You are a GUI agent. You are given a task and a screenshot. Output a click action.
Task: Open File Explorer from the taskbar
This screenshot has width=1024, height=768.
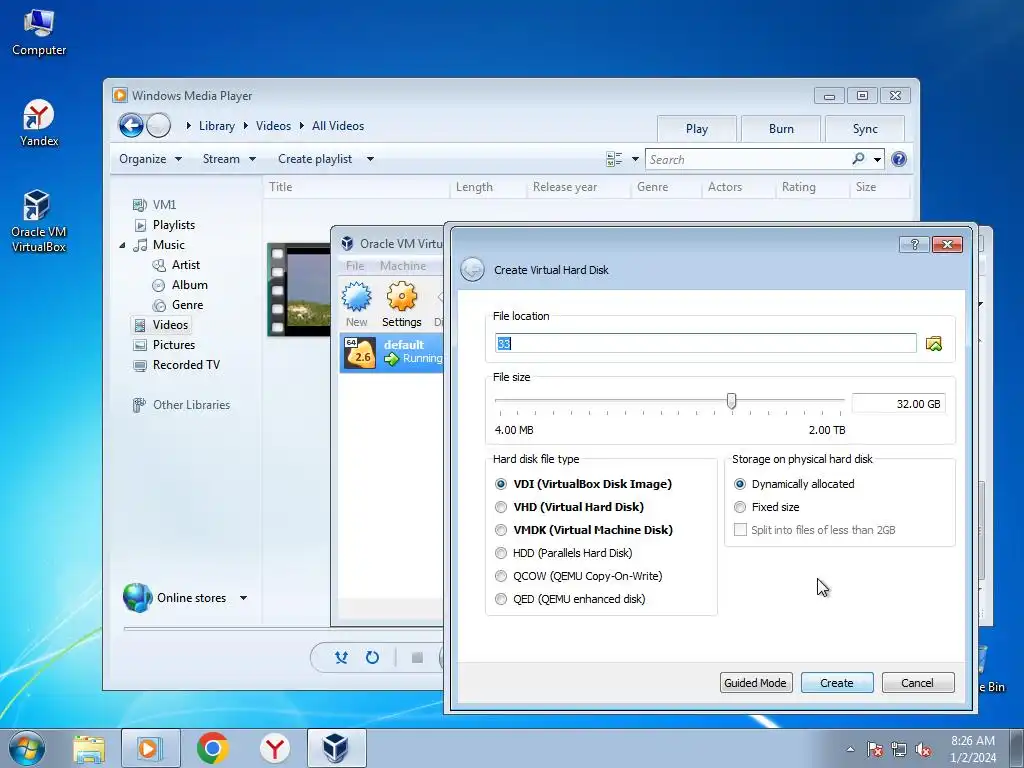tap(89, 749)
